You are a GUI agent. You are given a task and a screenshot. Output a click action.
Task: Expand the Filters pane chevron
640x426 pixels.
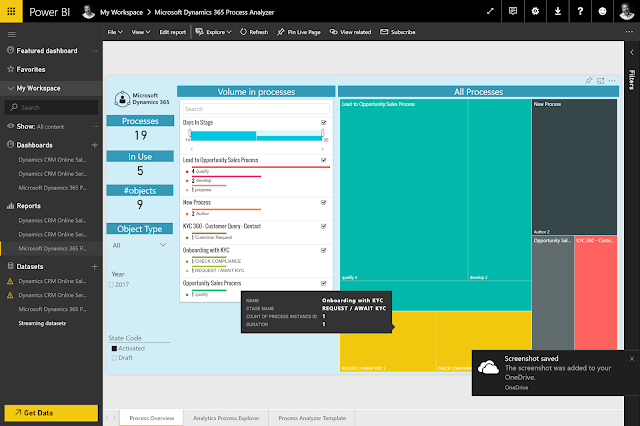(631, 53)
